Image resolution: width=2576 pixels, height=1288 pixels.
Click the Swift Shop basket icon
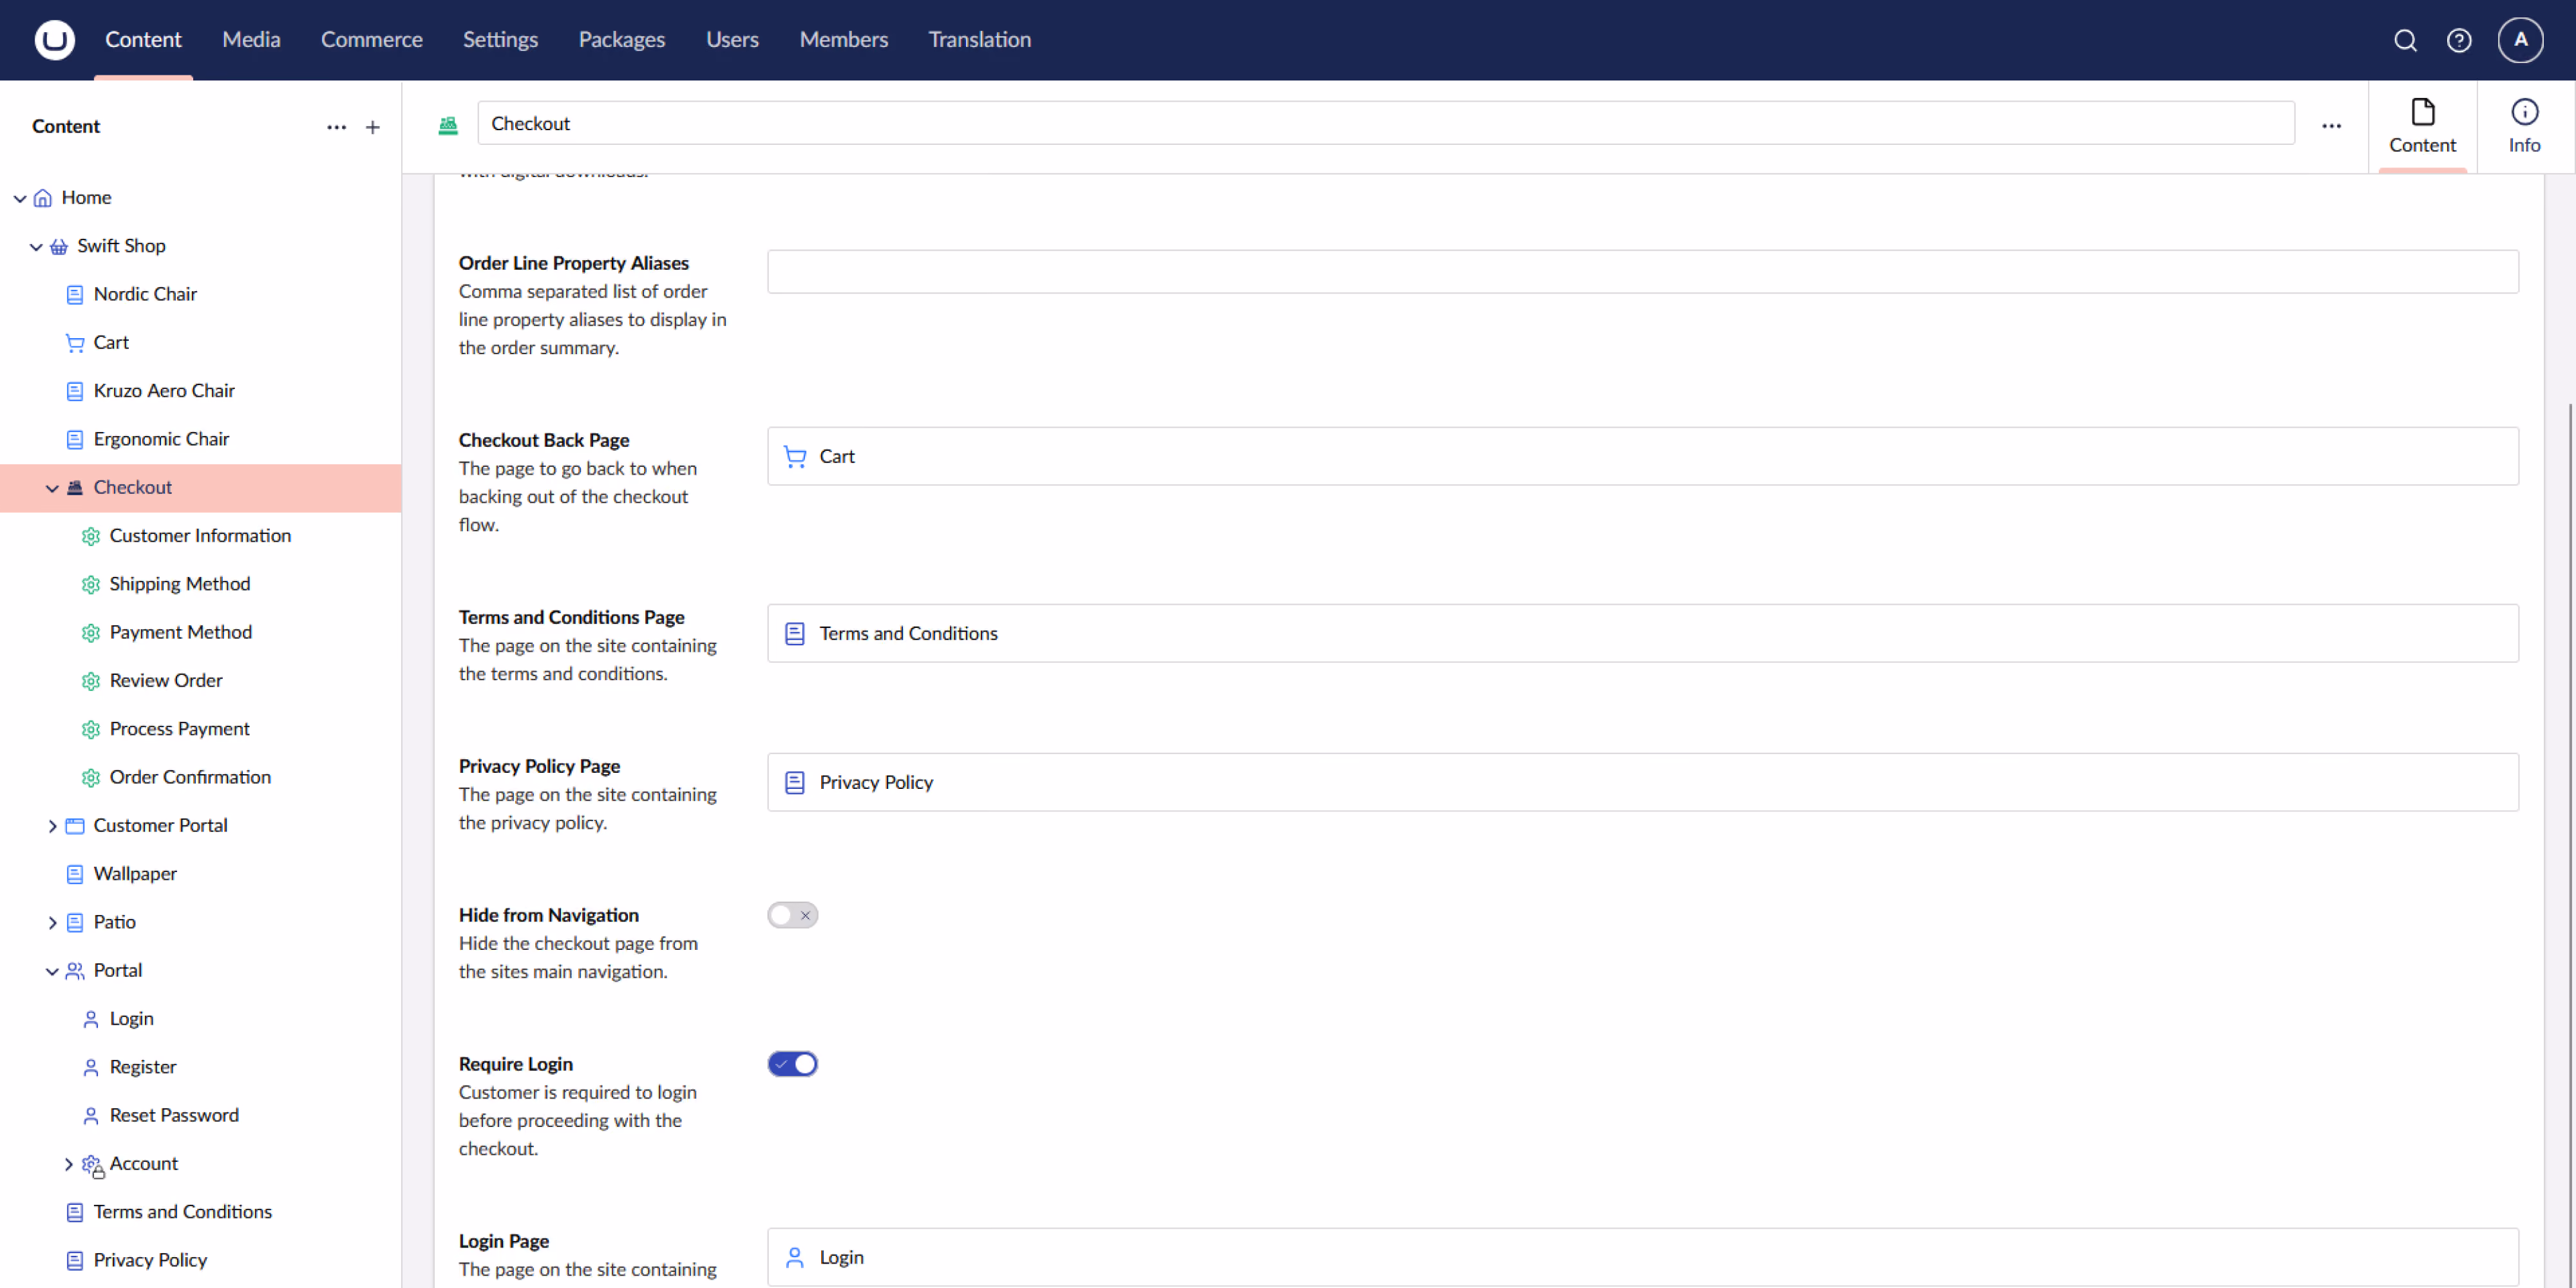click(x=59, y=246)
